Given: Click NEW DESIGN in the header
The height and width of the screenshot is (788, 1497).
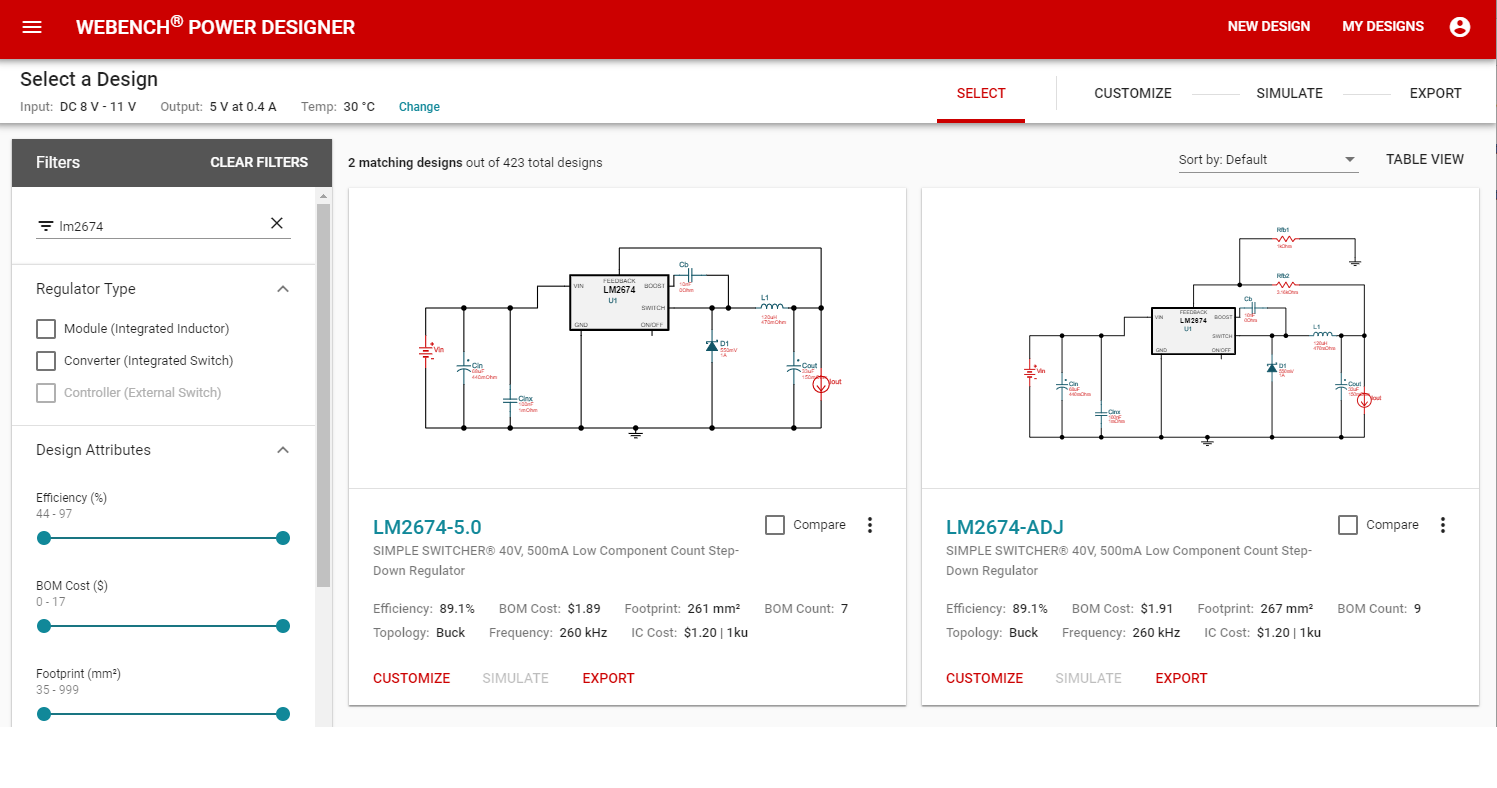Looking at the screenshot, I should click(x=1269, y=27).
